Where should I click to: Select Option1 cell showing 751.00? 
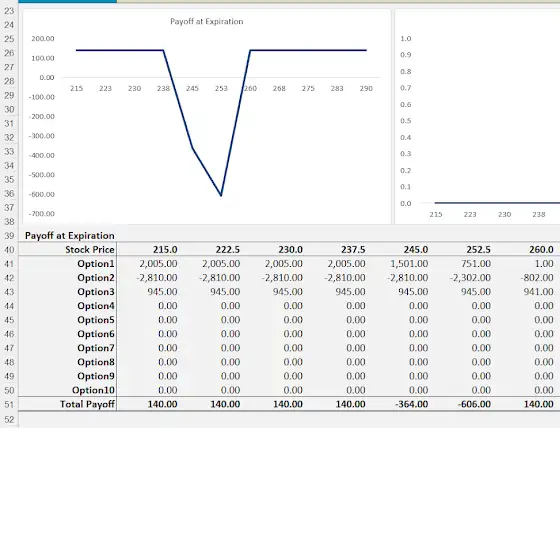pos(476,264)
